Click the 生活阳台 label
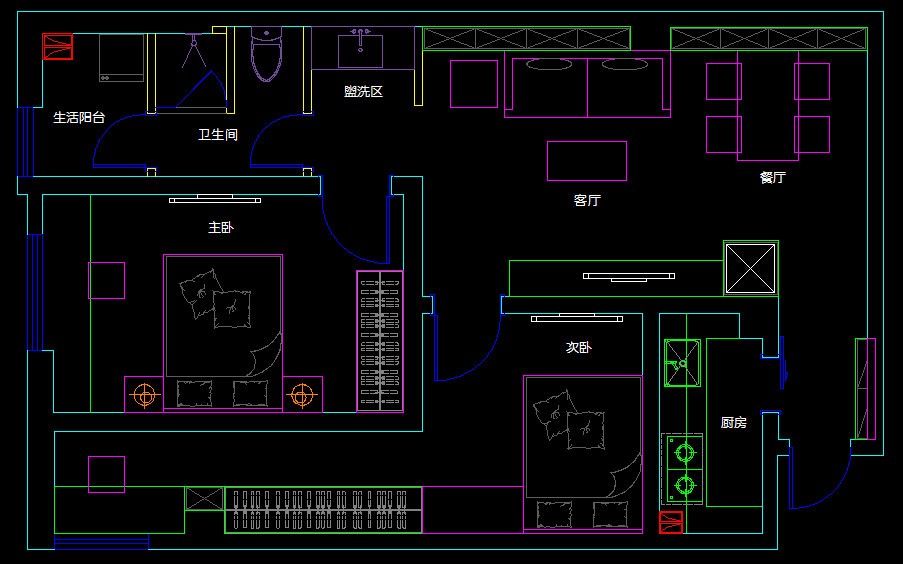The height and width of the screenshot is (564, 903). point(79,118)
